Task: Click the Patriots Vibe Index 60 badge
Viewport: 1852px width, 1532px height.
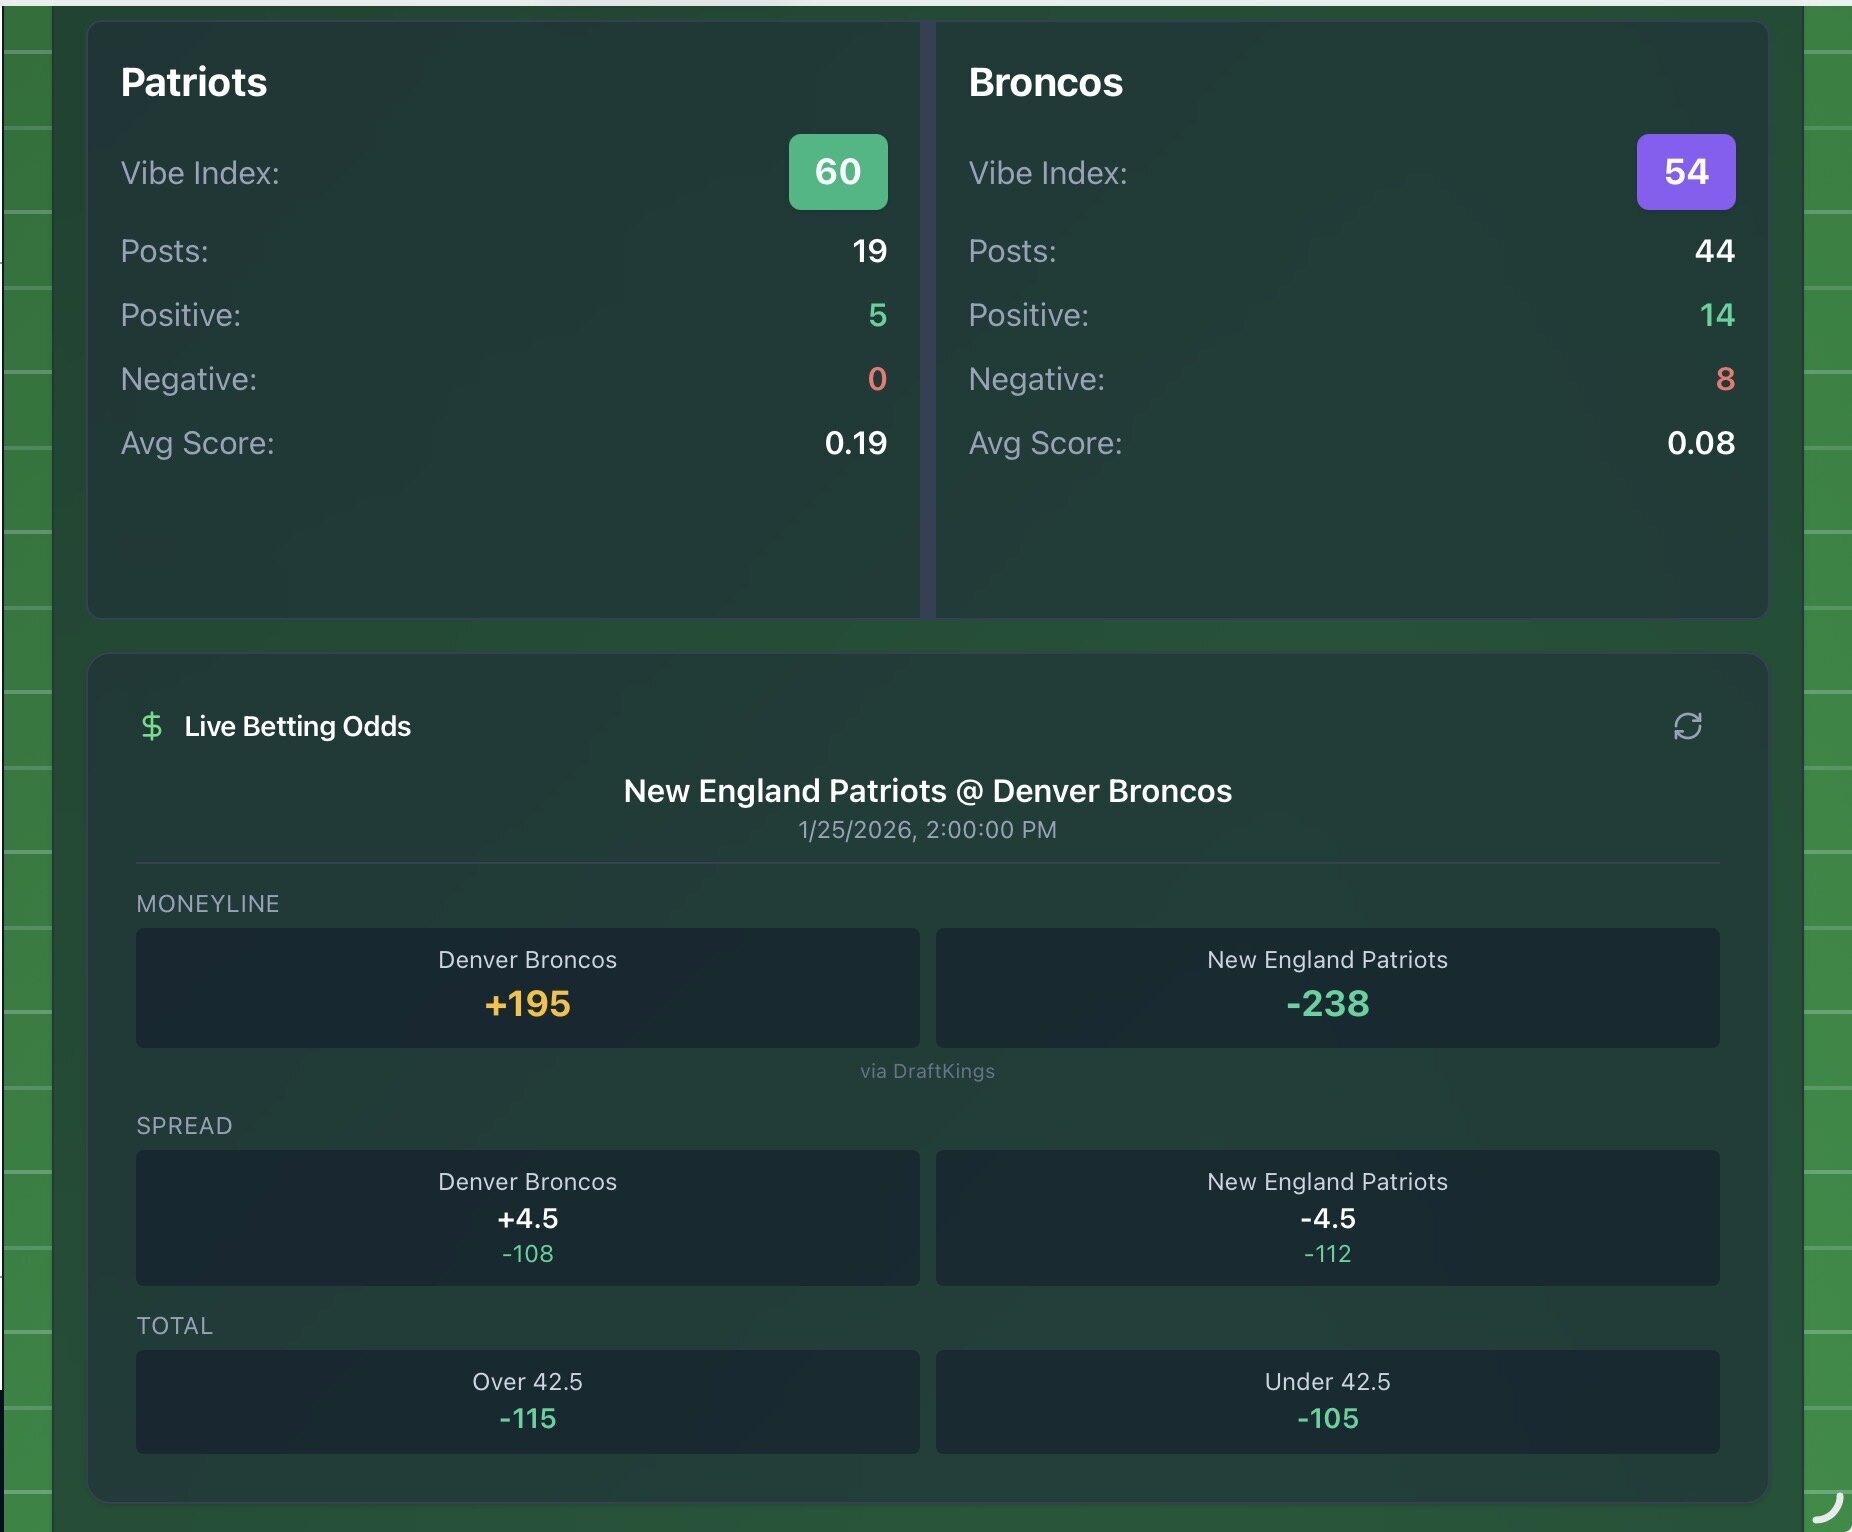Action: coord(837,172)
